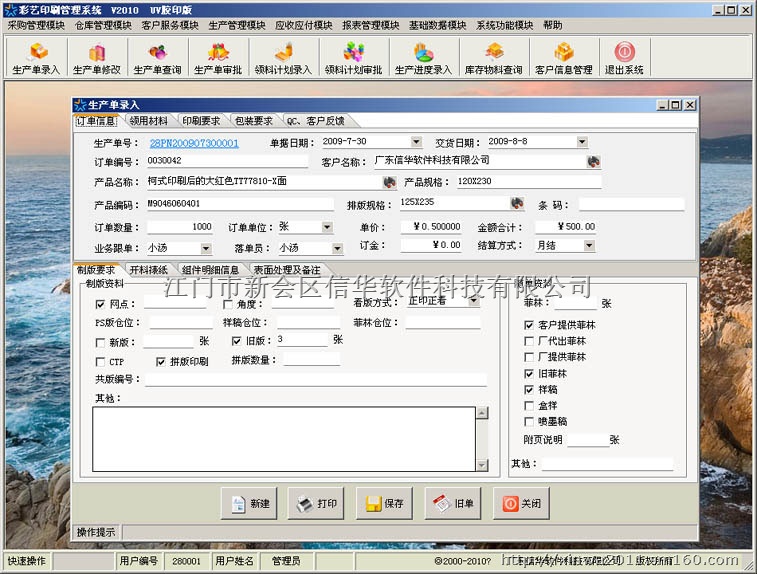Toggle the 网点 checkbox

pos(100,304)
